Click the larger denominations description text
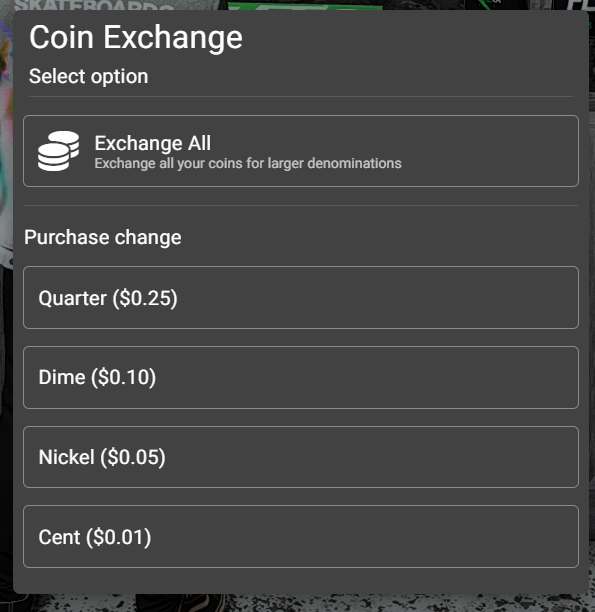Screen dimensions: 595x612 [248, 163]
